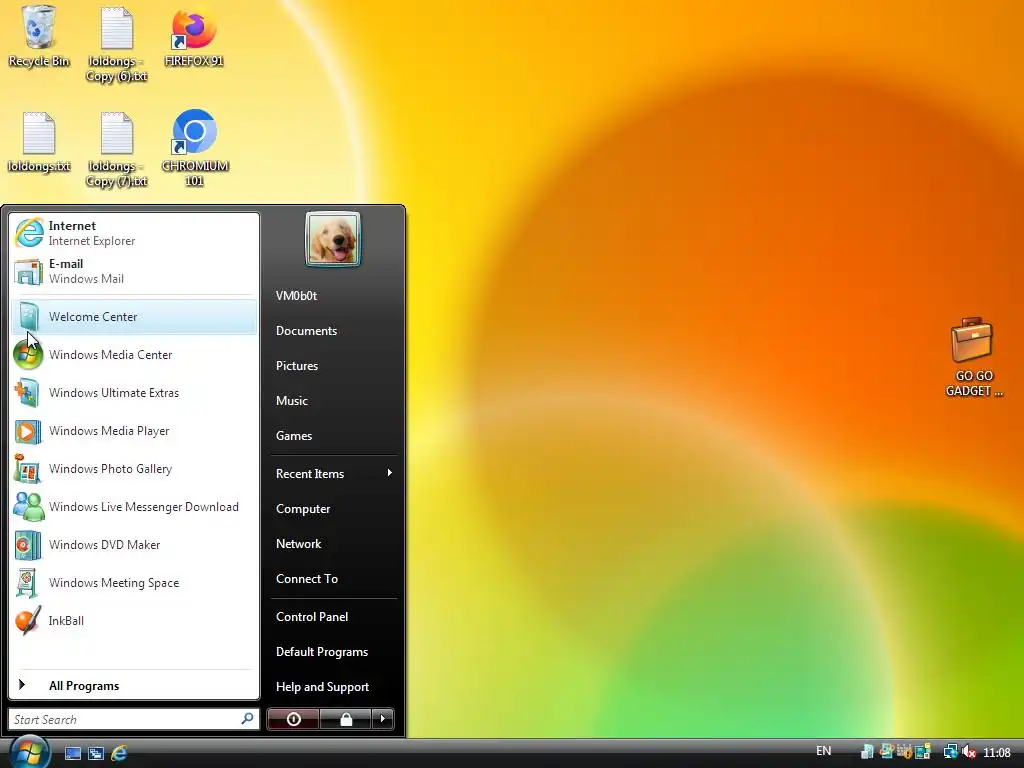Open Welcome Center in Start menu
1024x768 pixels.
click(135, 317)
